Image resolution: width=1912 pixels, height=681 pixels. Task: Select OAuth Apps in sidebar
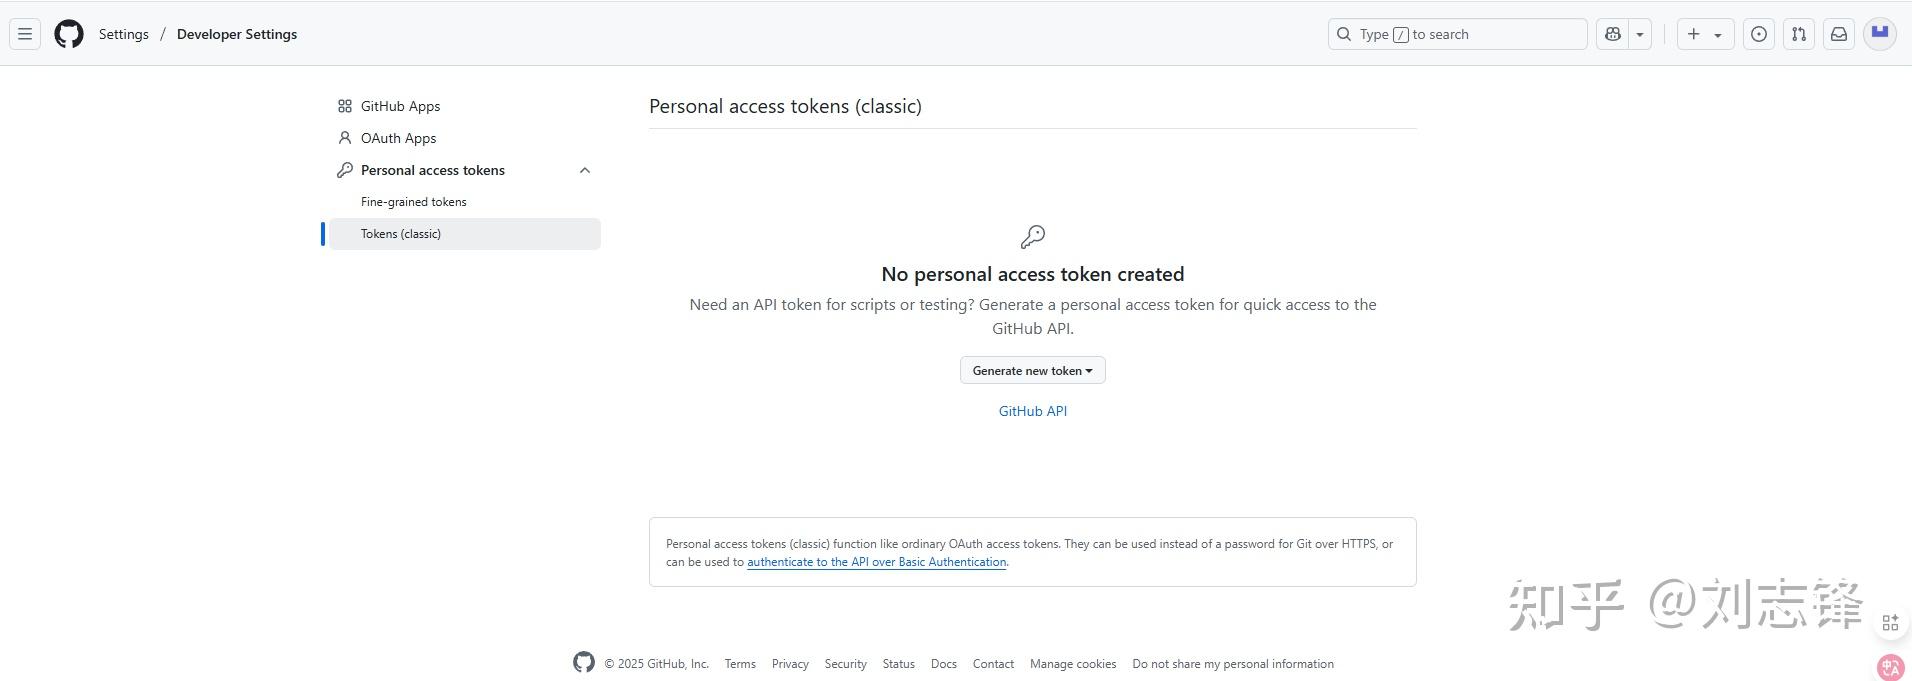click(x=398, y=138)
